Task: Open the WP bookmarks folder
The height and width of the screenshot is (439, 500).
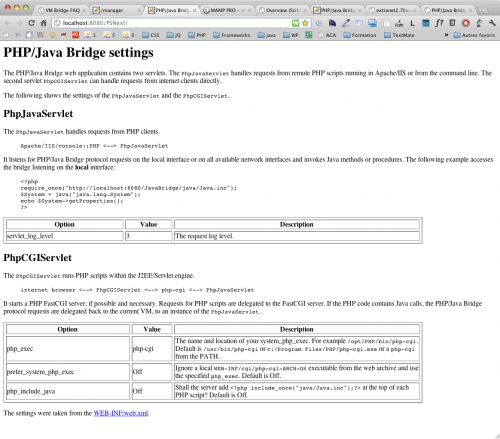Action: (291, 35)
